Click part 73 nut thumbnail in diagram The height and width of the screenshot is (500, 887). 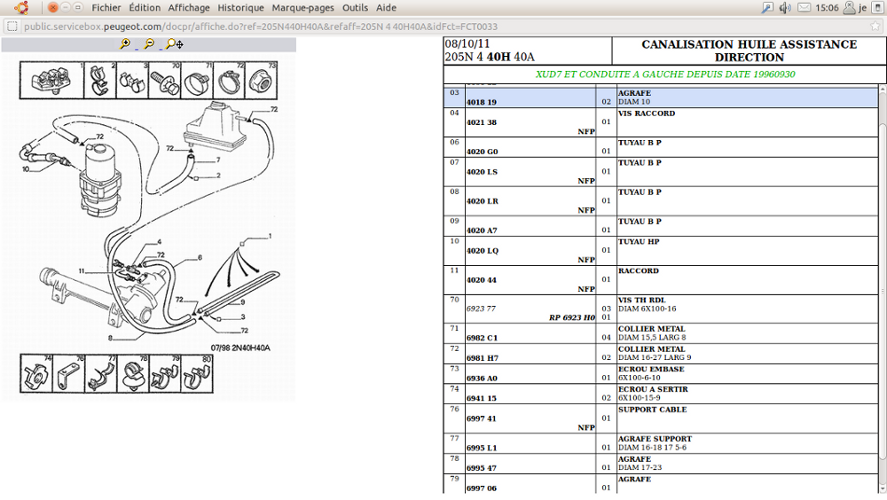(x=259, y=80)
